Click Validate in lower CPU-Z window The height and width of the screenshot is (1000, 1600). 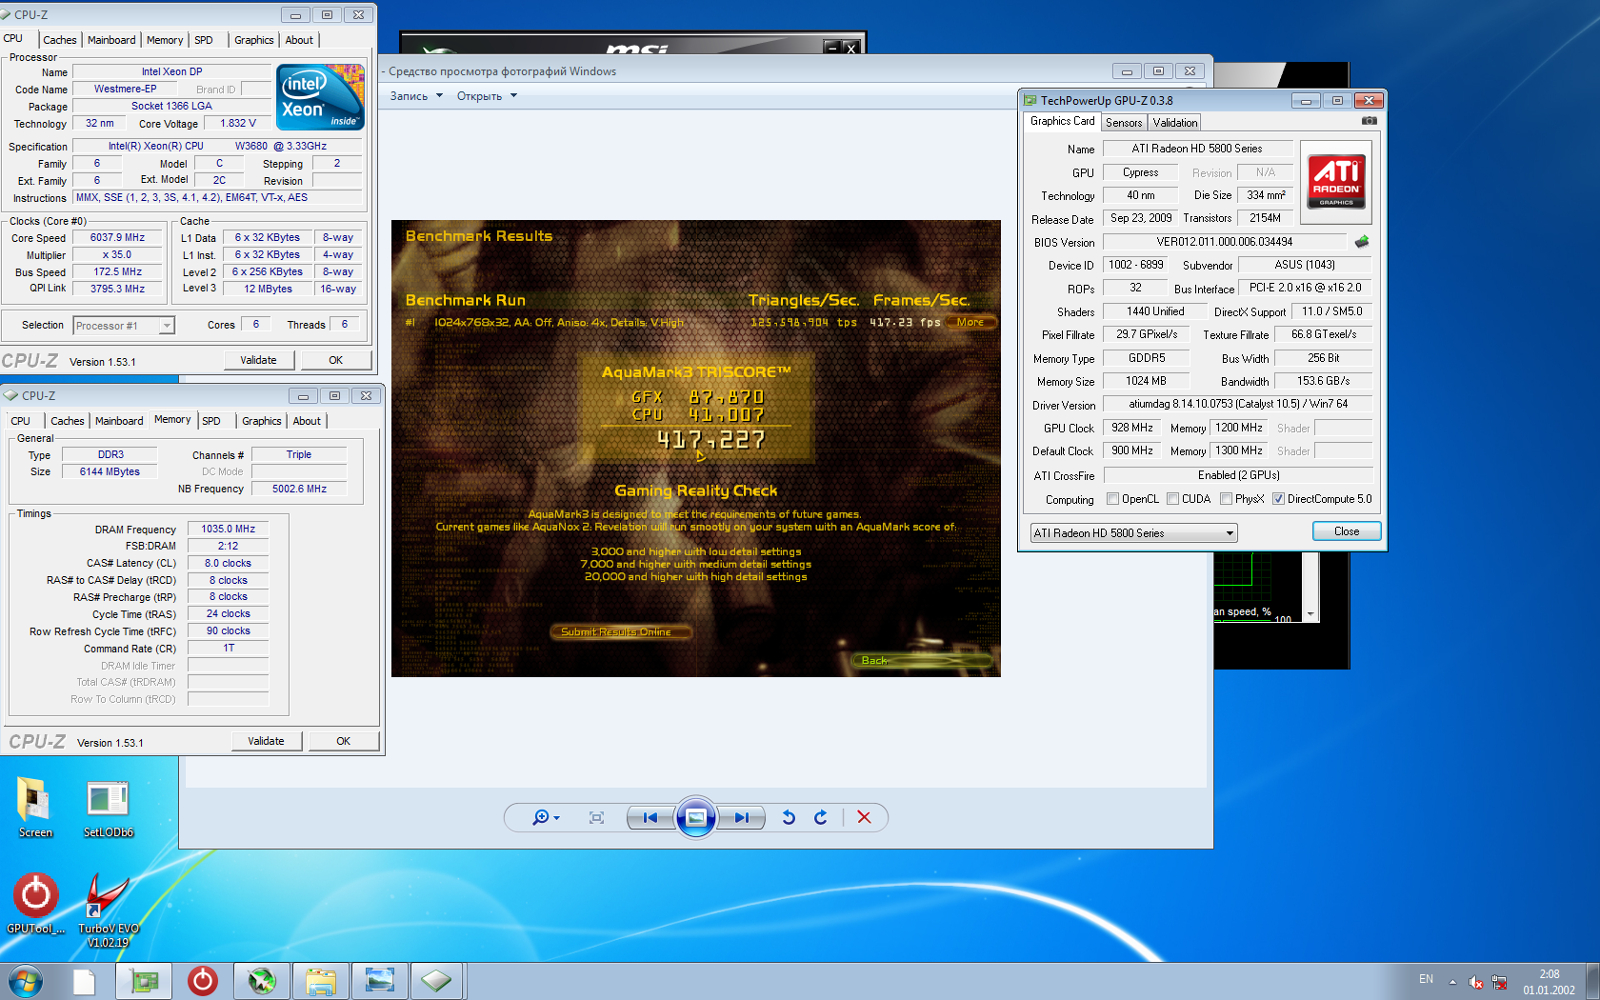(265, 741)
